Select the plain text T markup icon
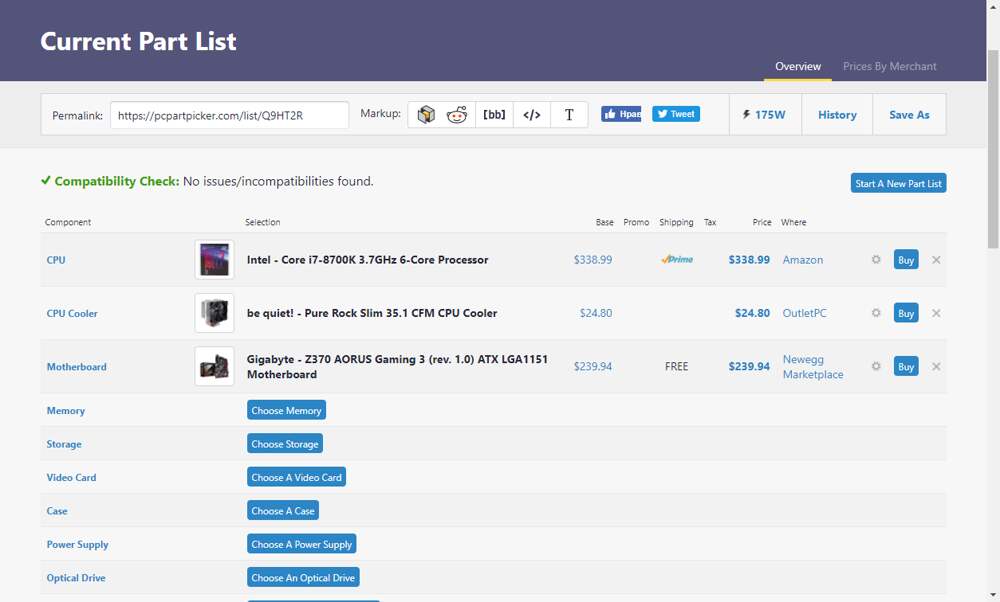 coord(569,115)
